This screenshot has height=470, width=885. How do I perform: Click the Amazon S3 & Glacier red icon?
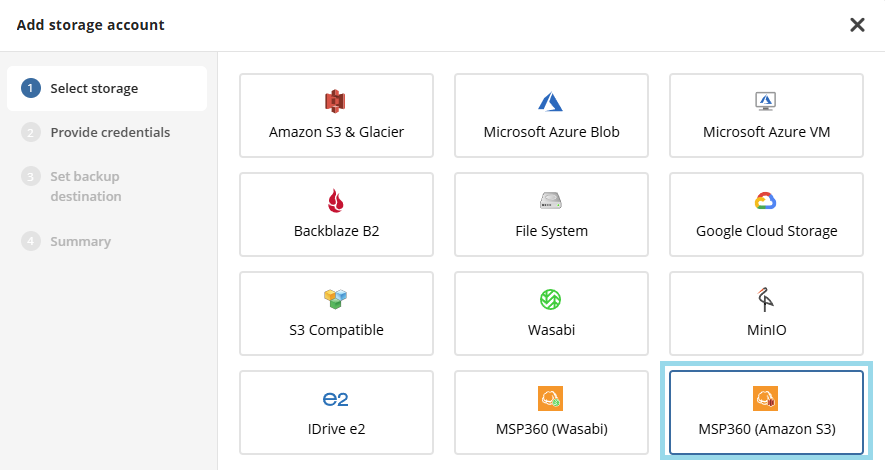pos(335,102)
